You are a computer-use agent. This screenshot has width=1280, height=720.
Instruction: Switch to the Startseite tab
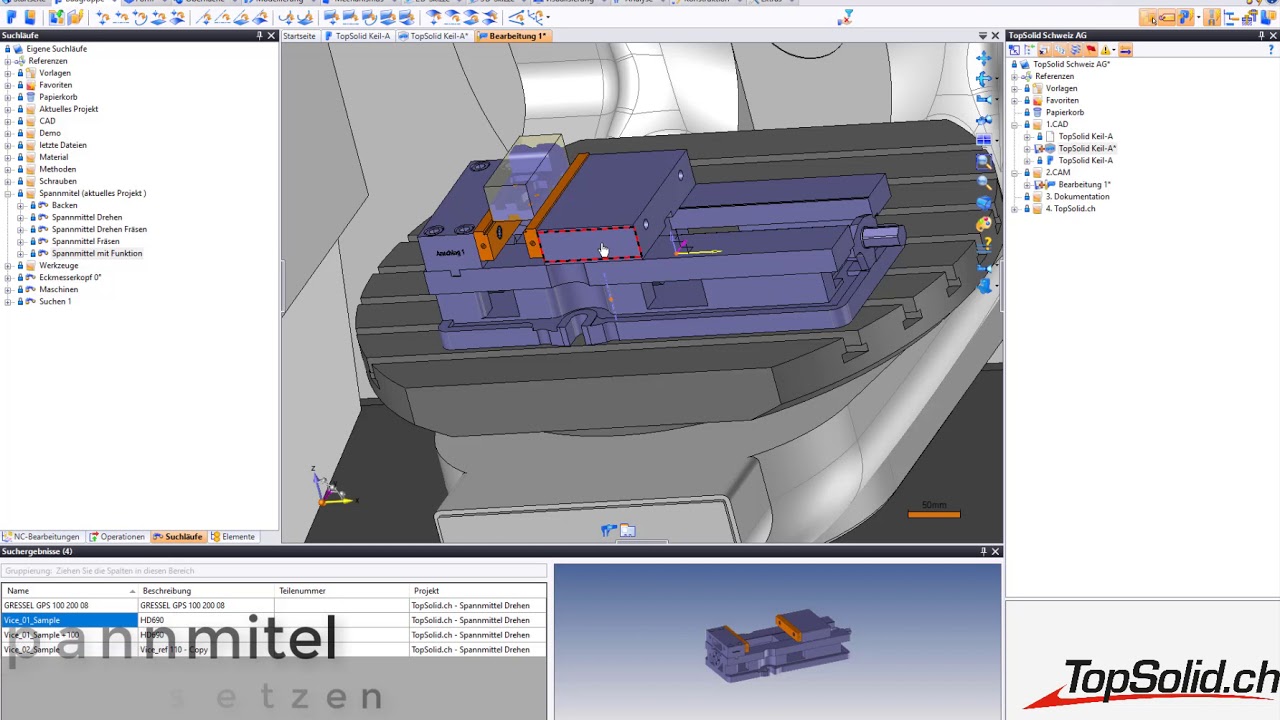299,35
